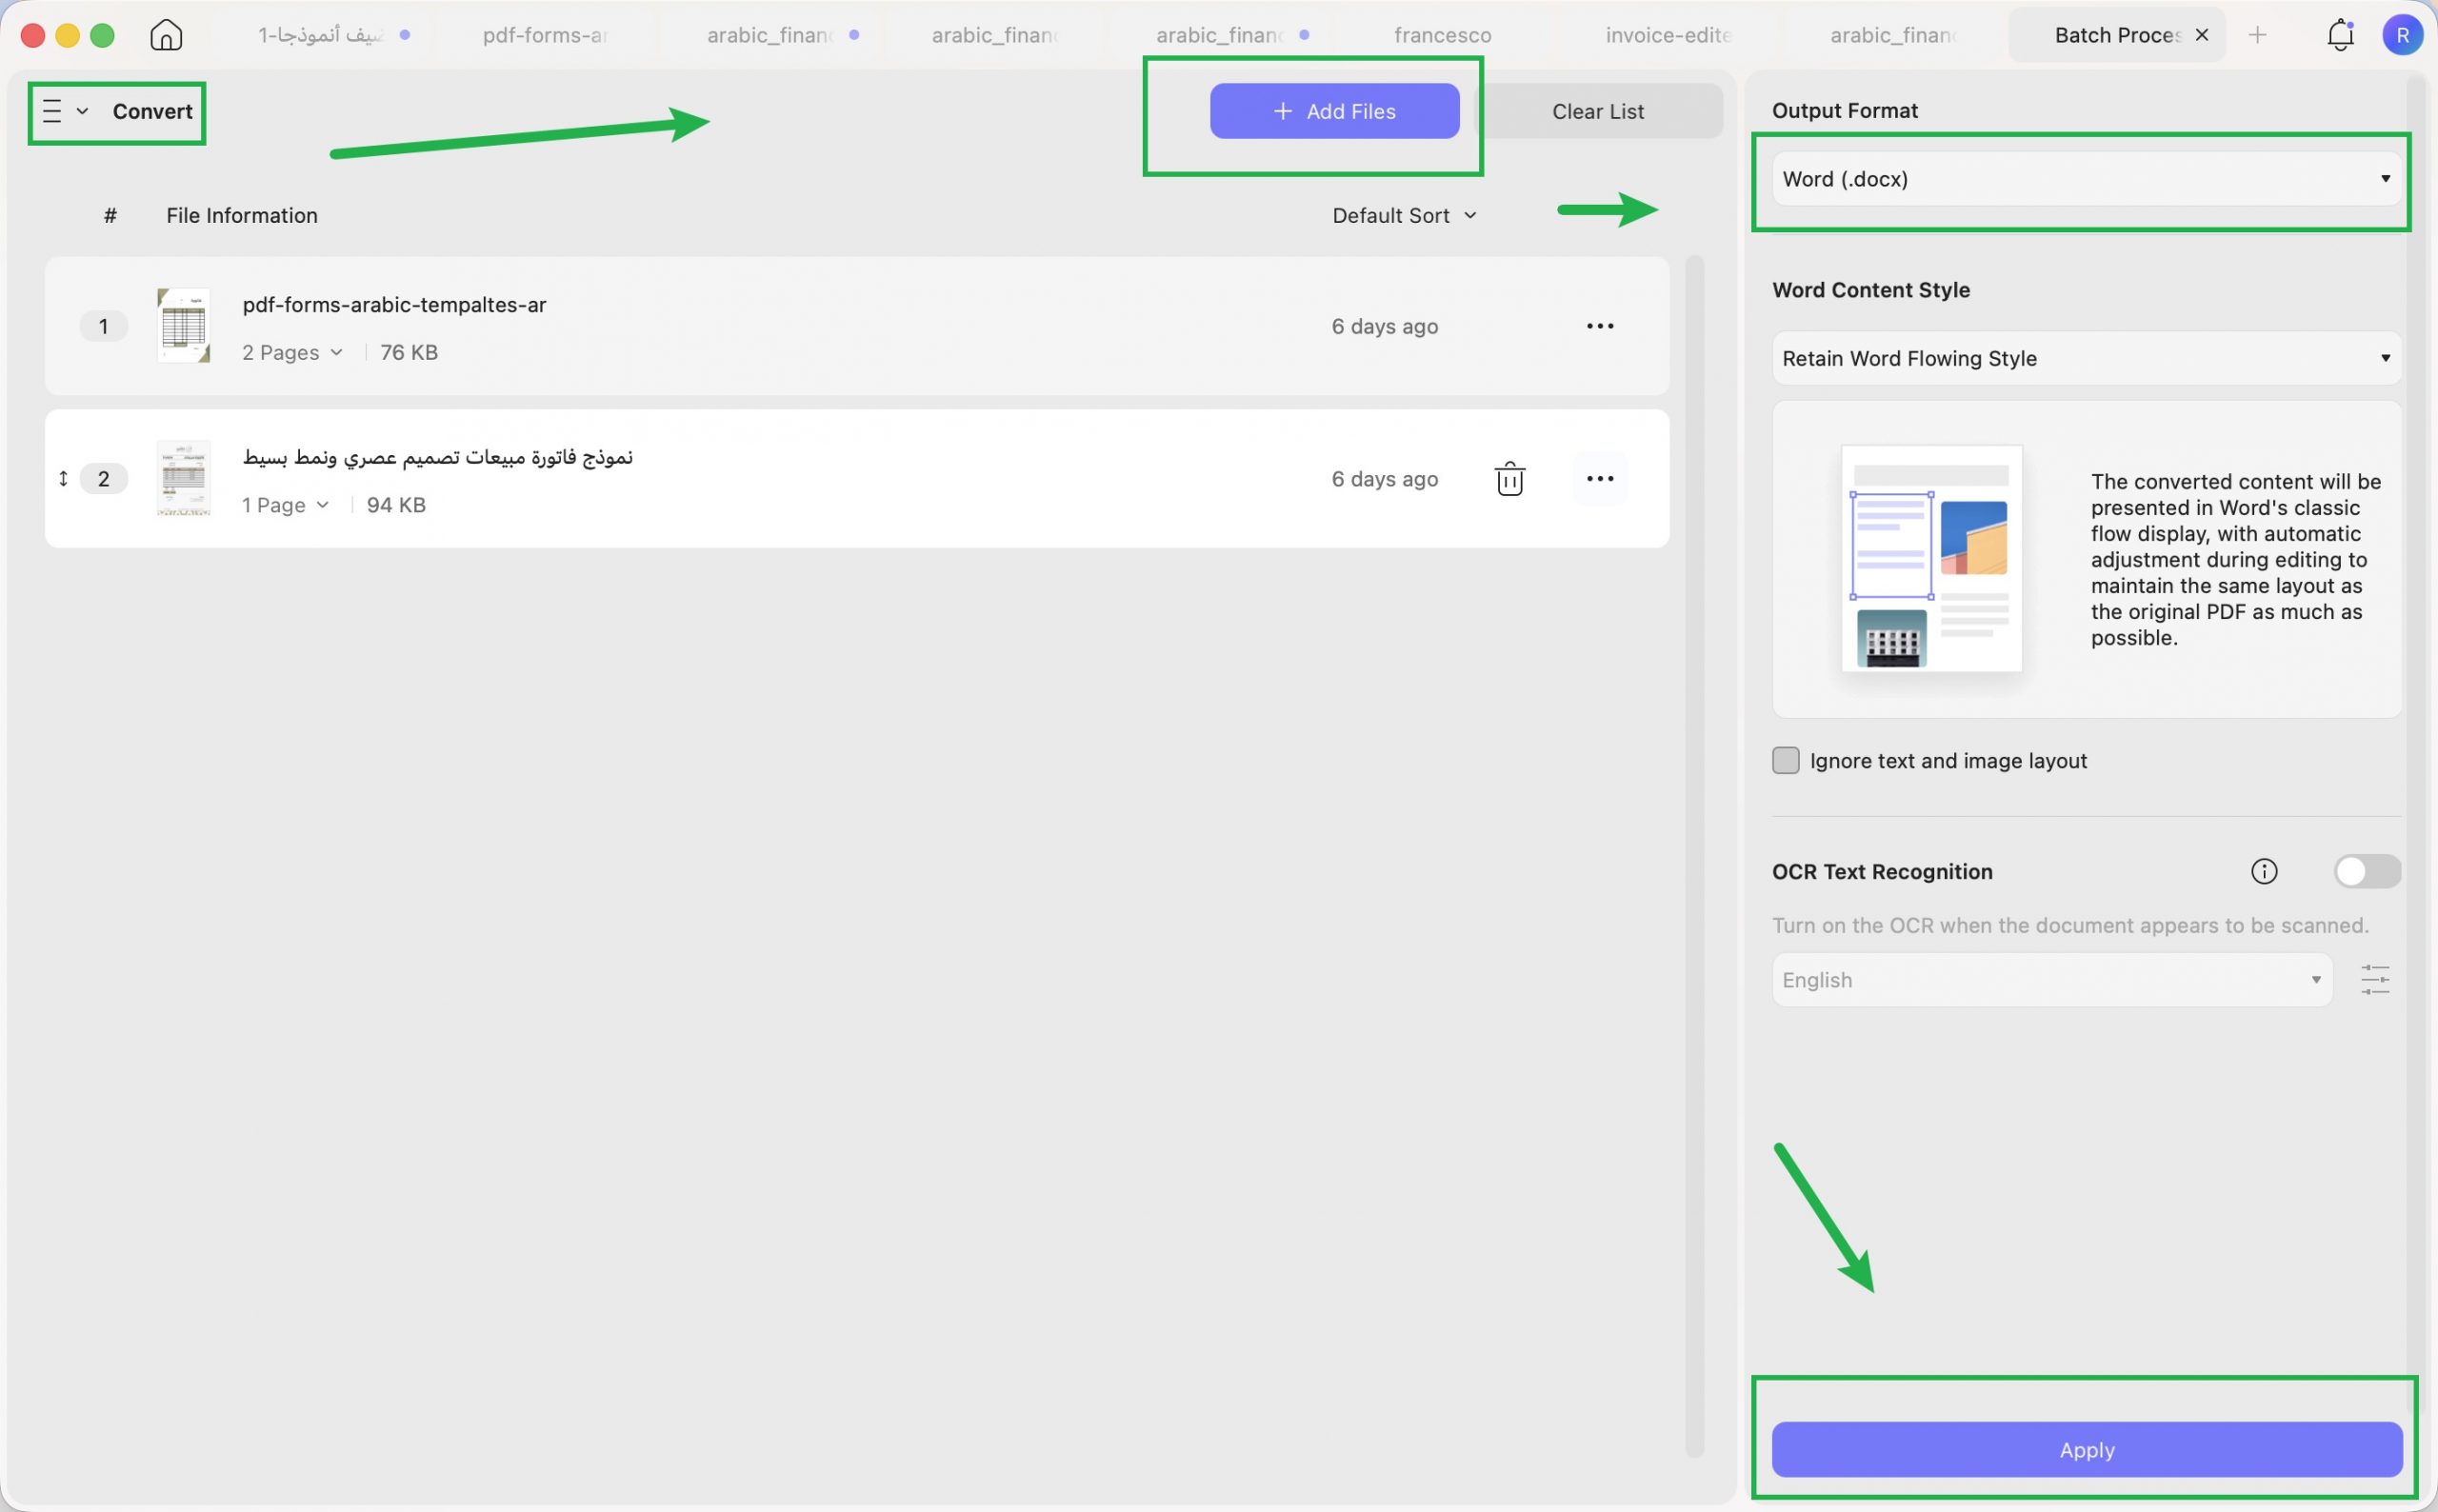The width and height of the screenshot is (2438, 1512).
Task: Open more options for the Arabic invoice file
Action: (x=1600, y=479)
